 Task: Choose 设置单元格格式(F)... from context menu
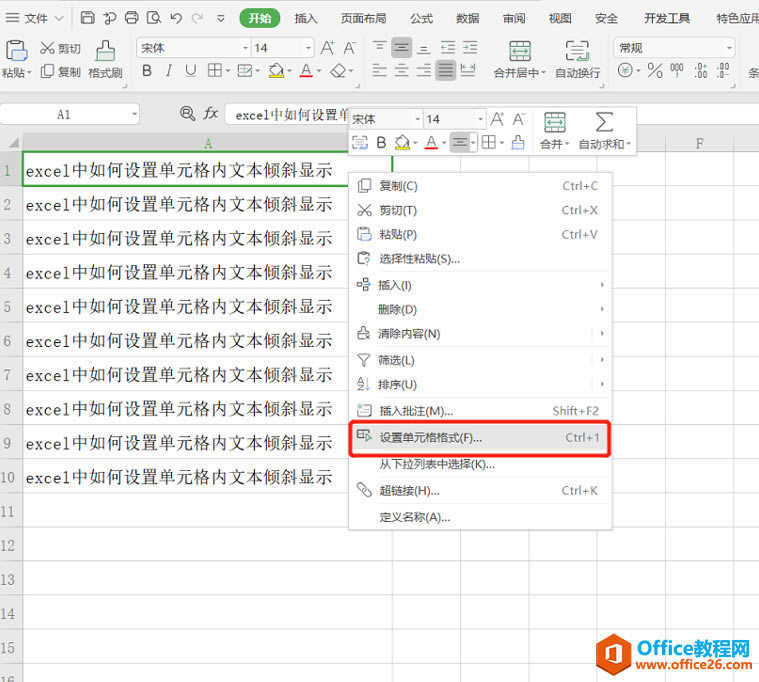point(480,438)
